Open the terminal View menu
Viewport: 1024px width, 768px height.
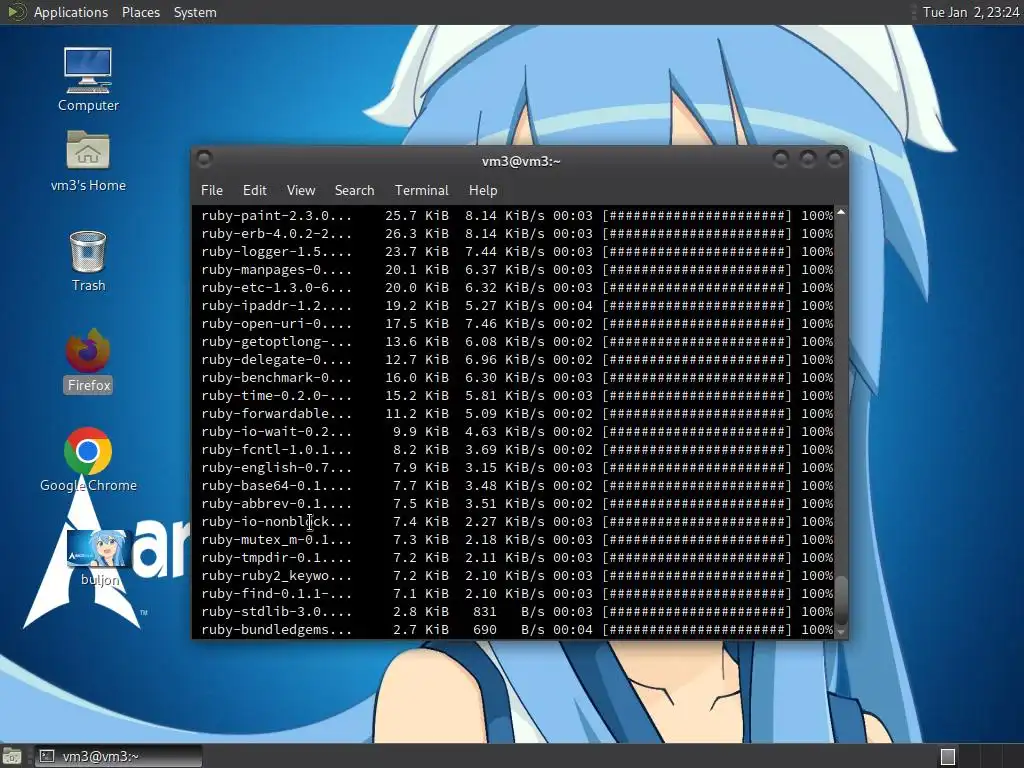click(300, 190)
